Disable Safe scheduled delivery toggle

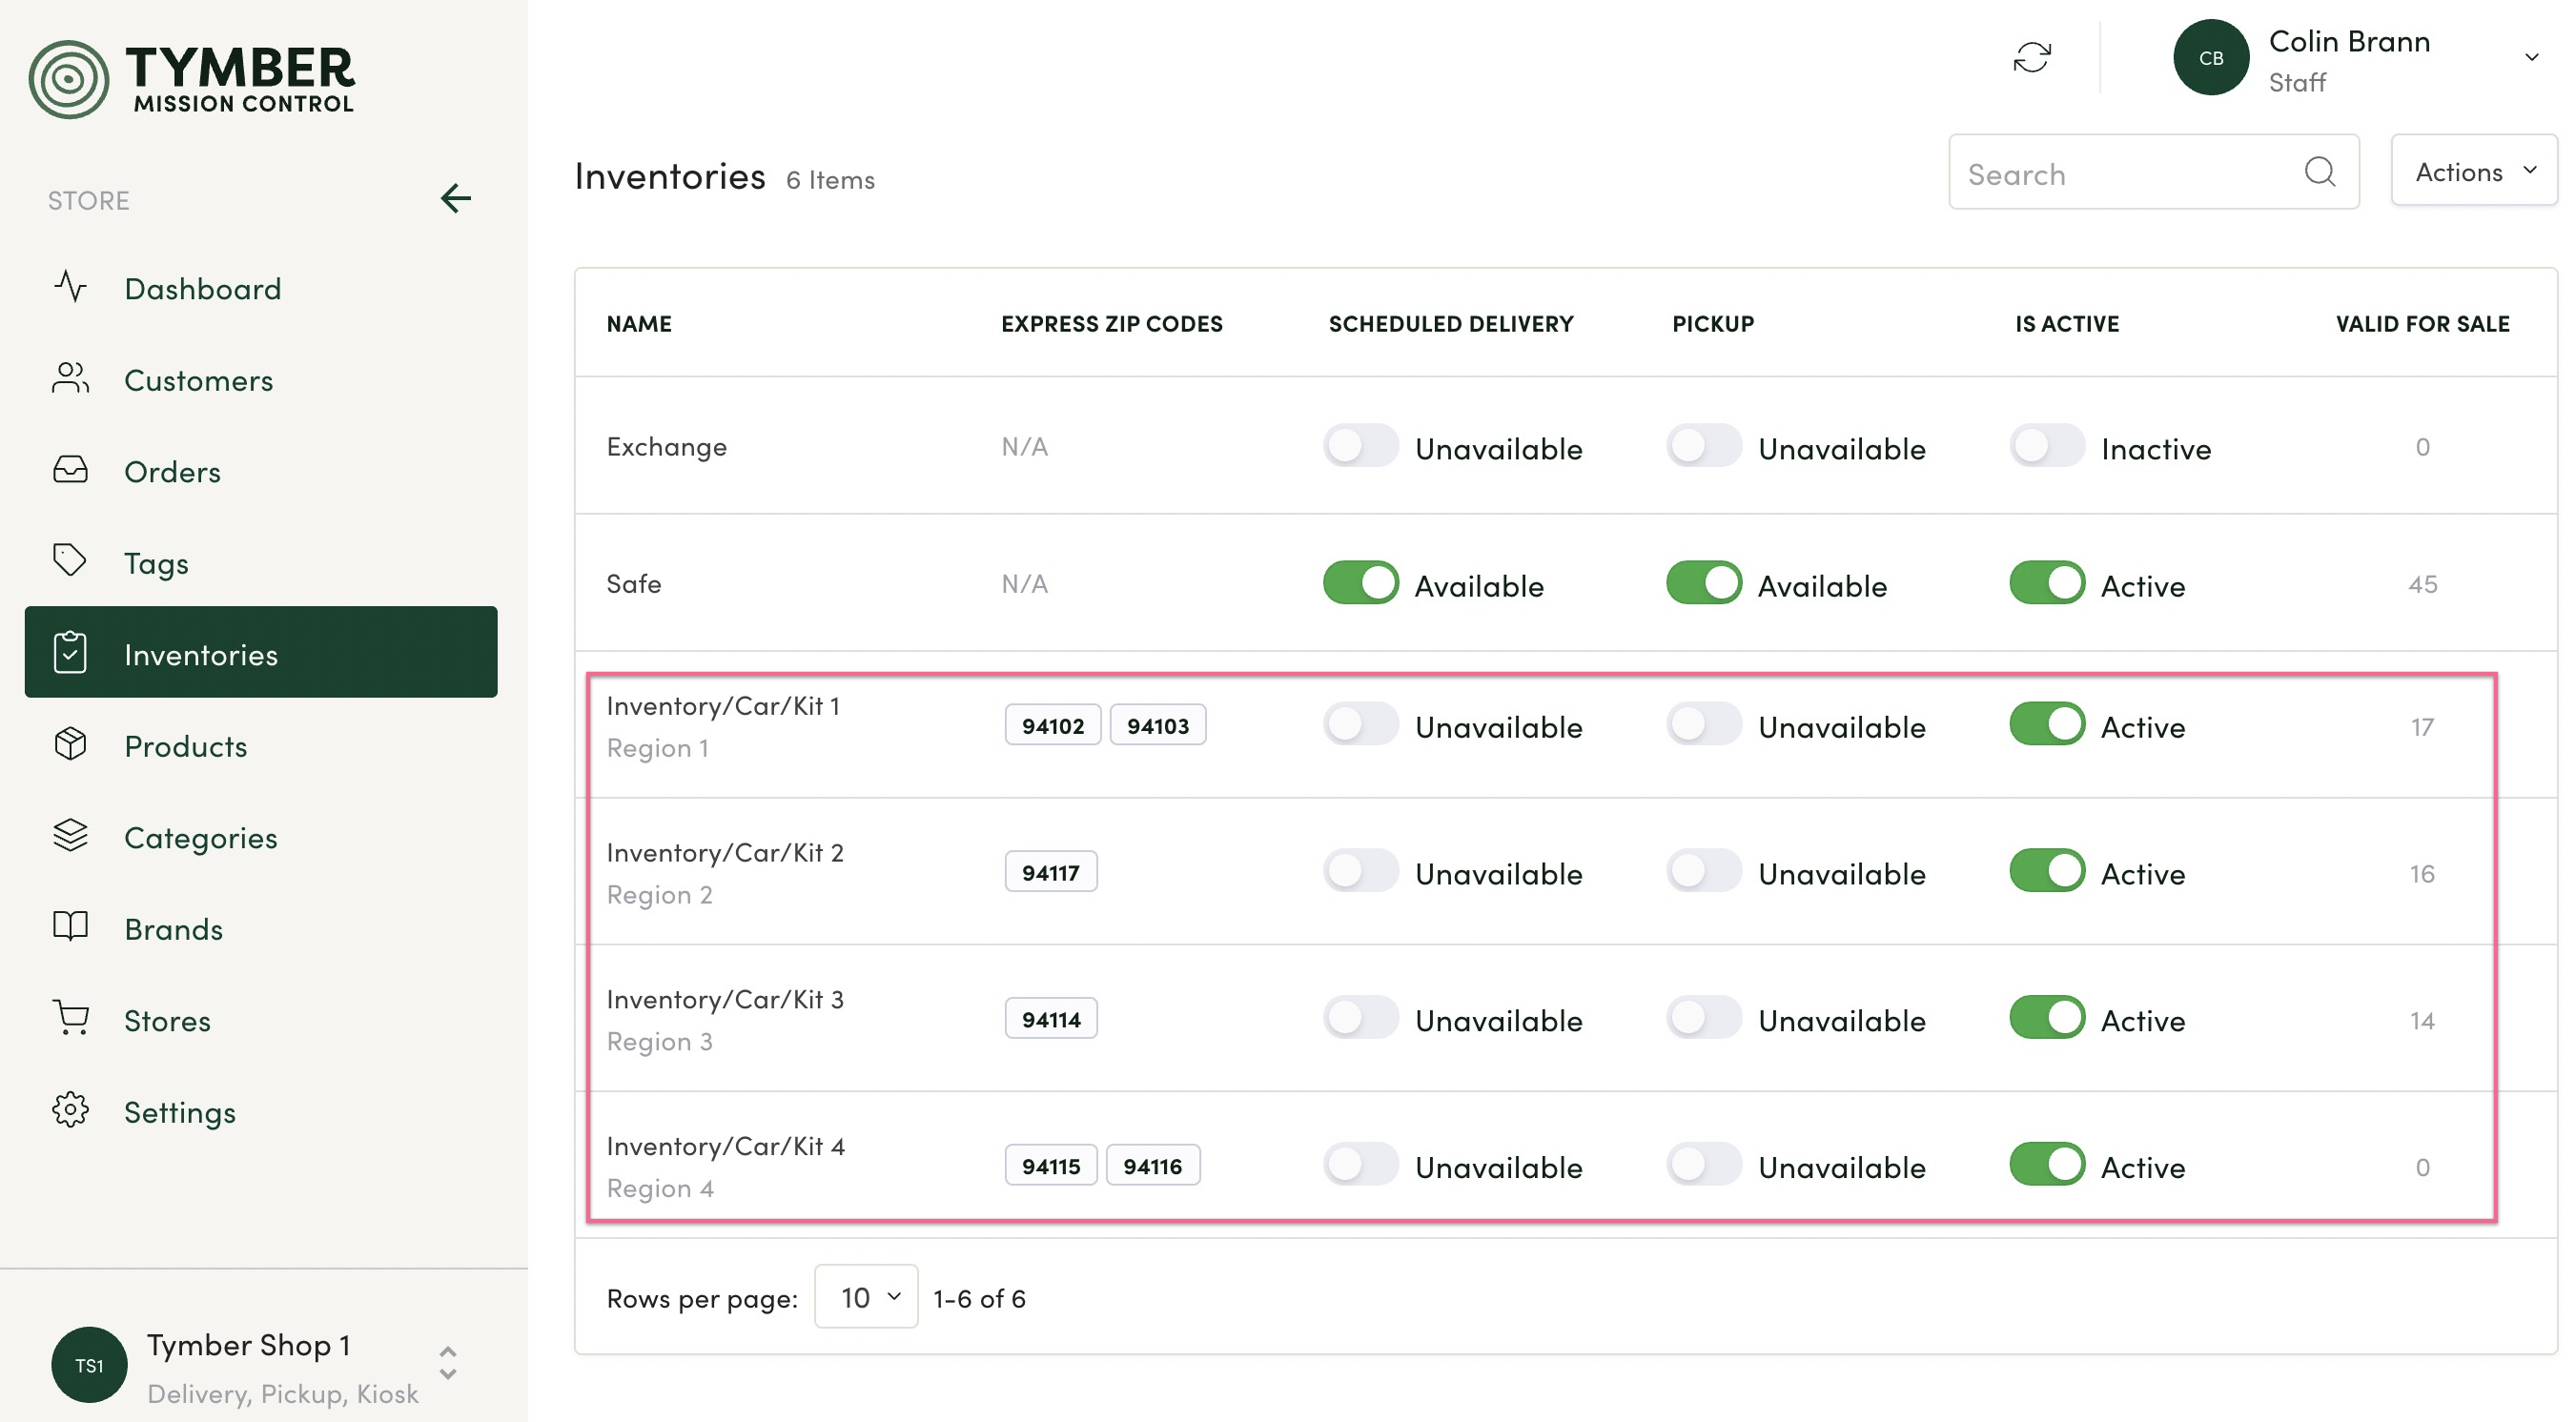click(1360, 583)
